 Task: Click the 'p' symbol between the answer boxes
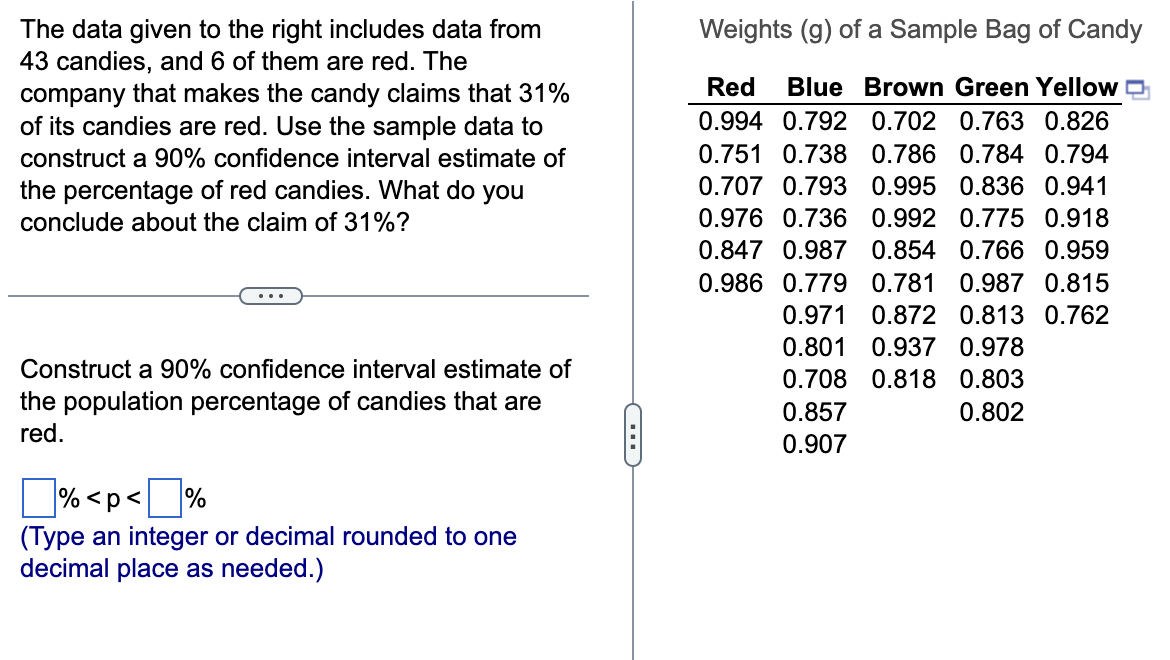click(x=113, y=497)
